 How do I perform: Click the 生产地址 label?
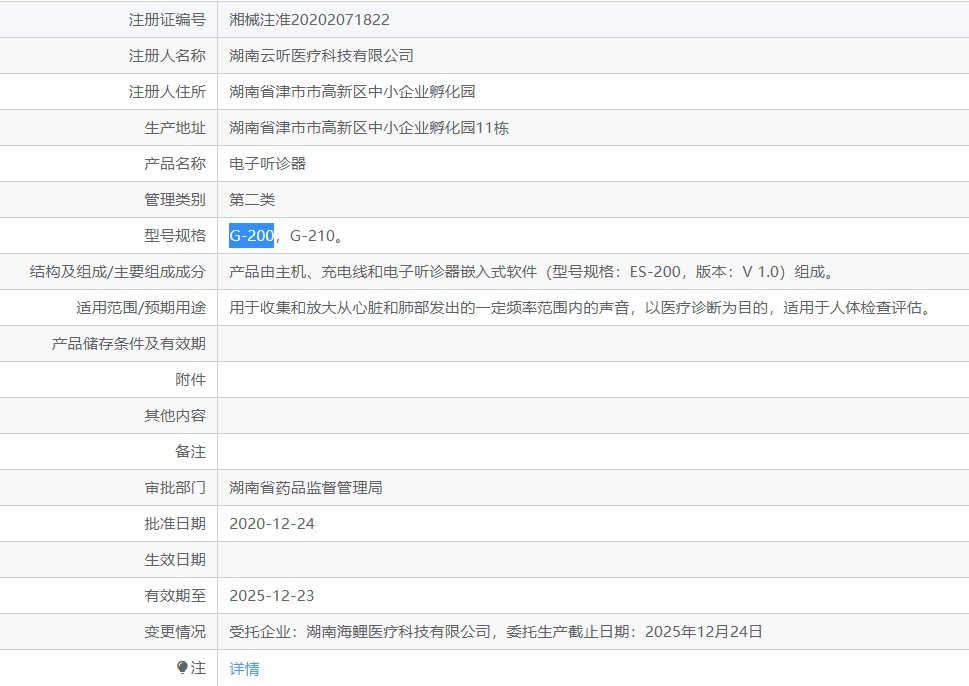pos(175,128)
